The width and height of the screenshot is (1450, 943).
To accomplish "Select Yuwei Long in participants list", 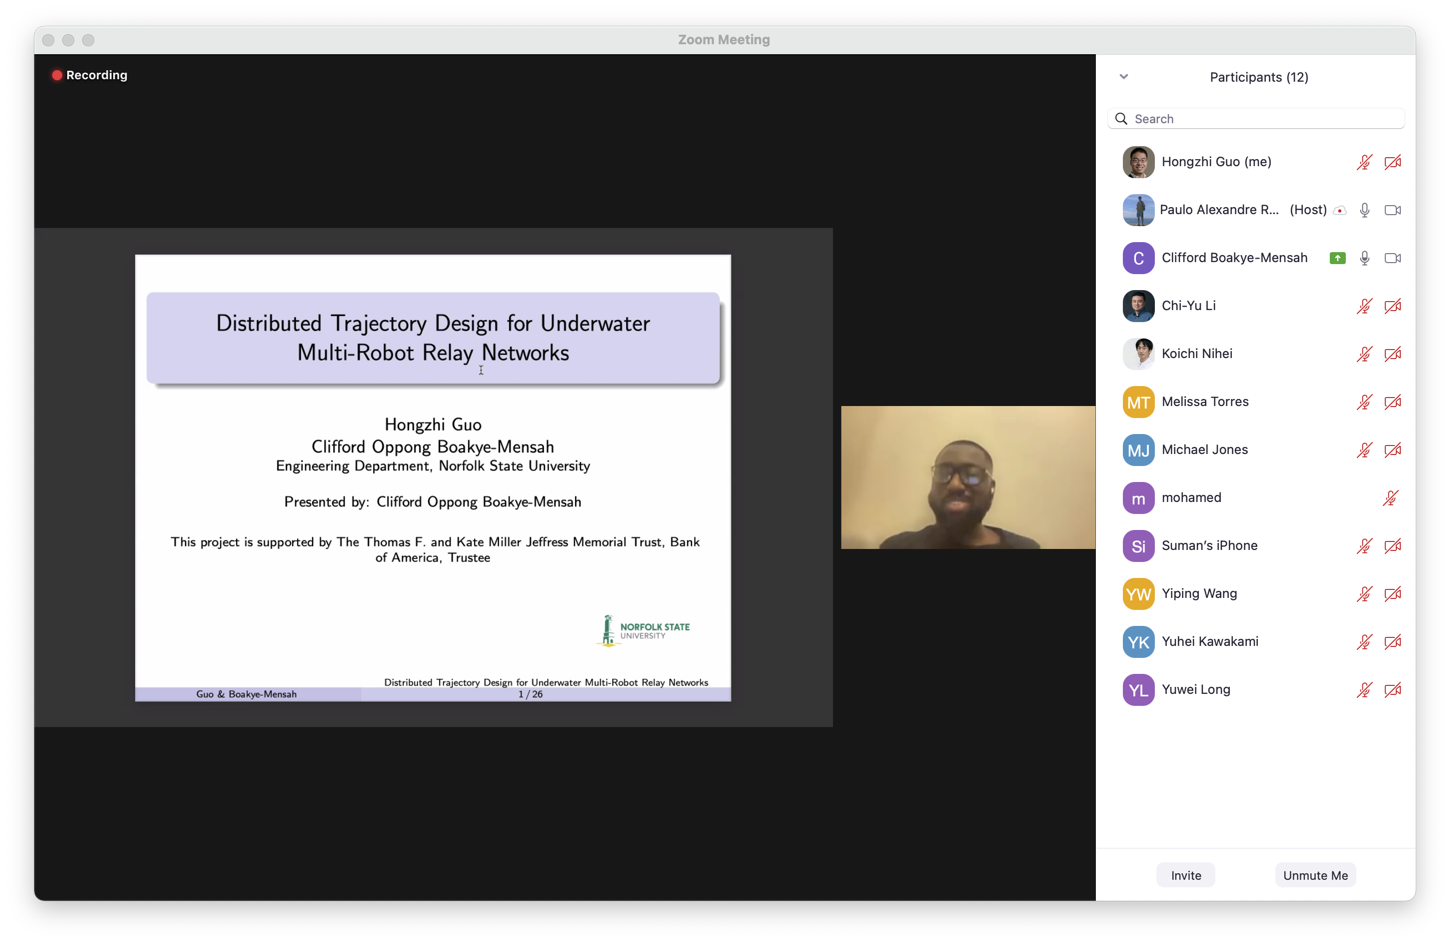I will click(x=1196, y=690).
